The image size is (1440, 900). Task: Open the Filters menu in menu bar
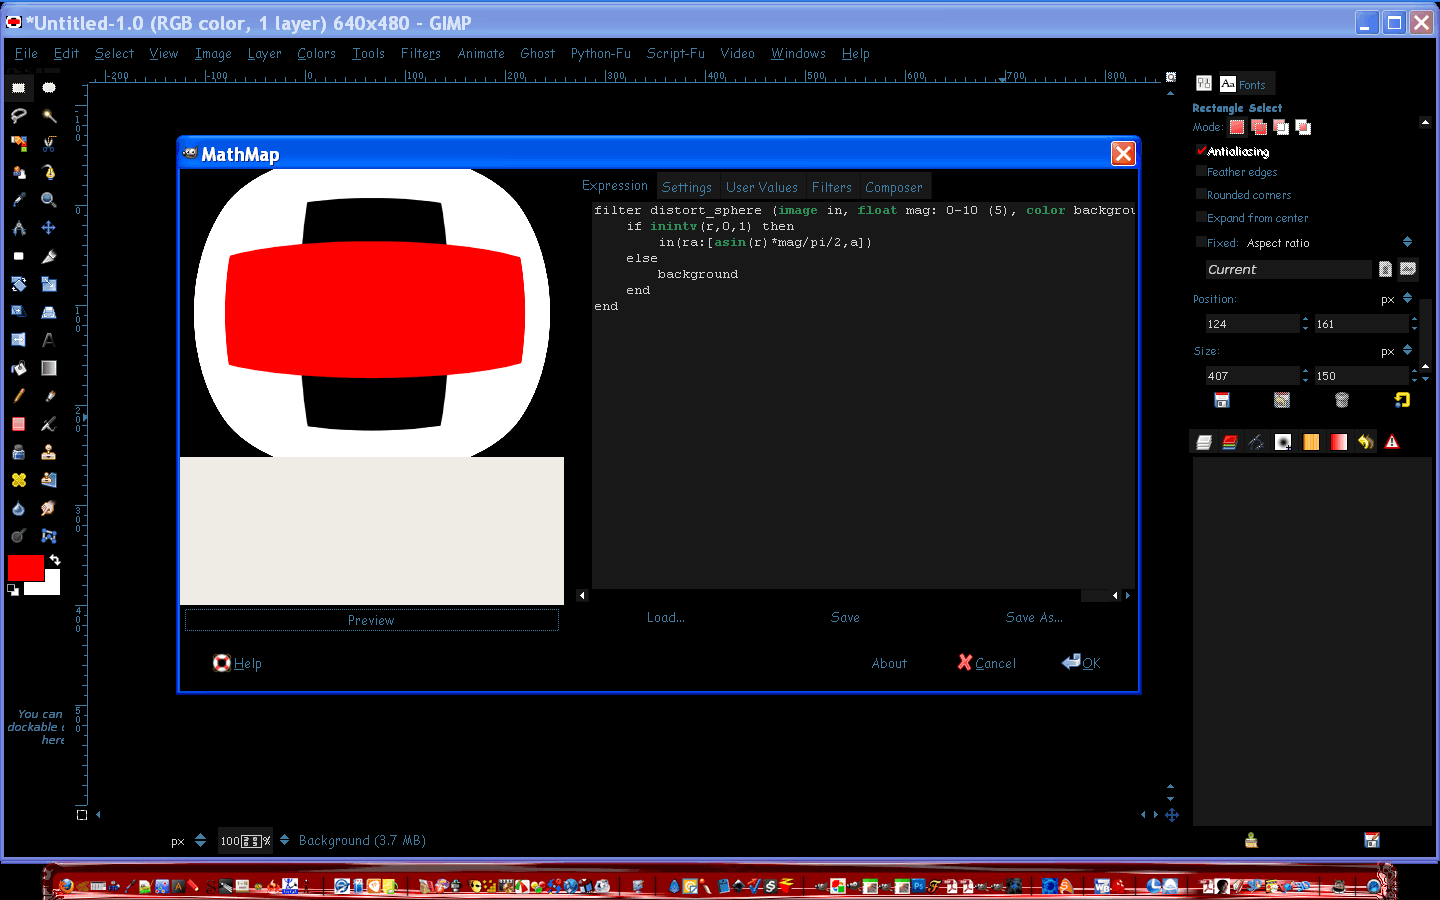pyautogui.click(x=421, y=54)
